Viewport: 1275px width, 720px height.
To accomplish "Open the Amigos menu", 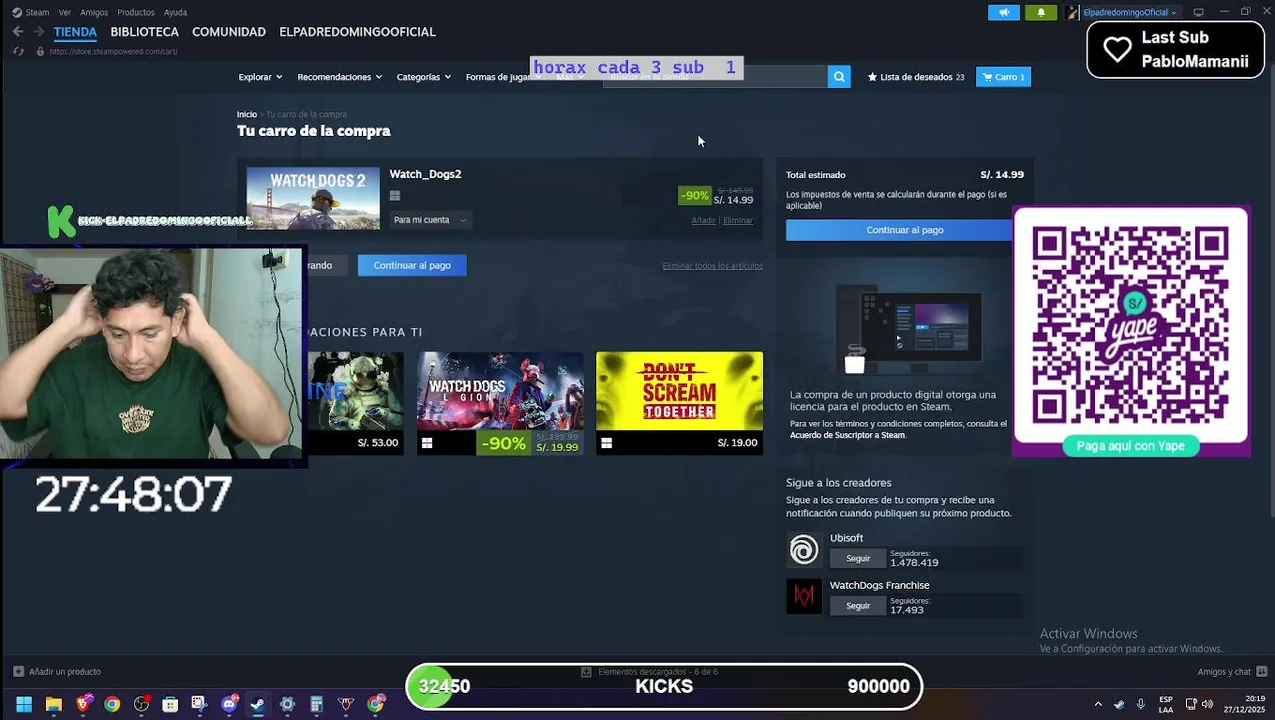I will click(x=94, y=12).
